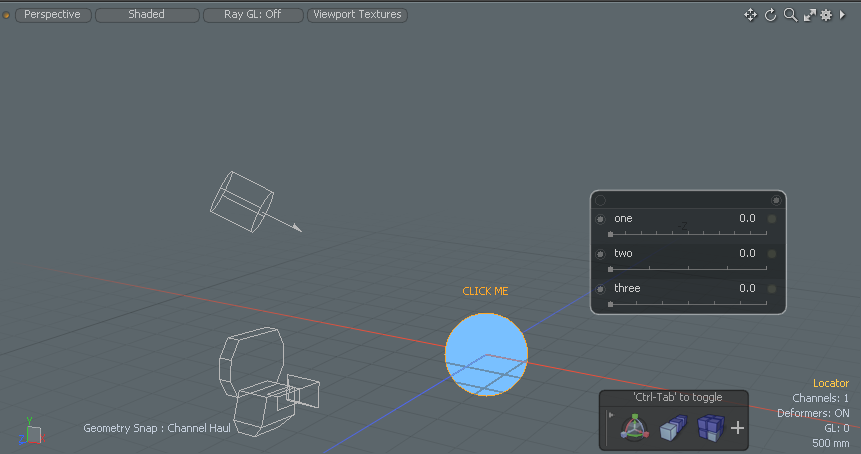
Task: Click the maximize viewport arrows icon
Action: [809, 15]
